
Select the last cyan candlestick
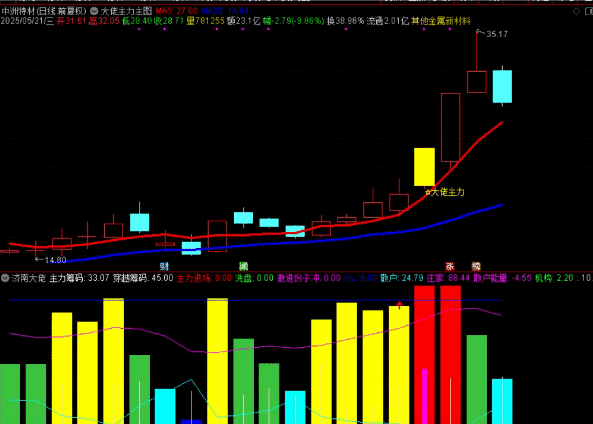pos(502,86)
